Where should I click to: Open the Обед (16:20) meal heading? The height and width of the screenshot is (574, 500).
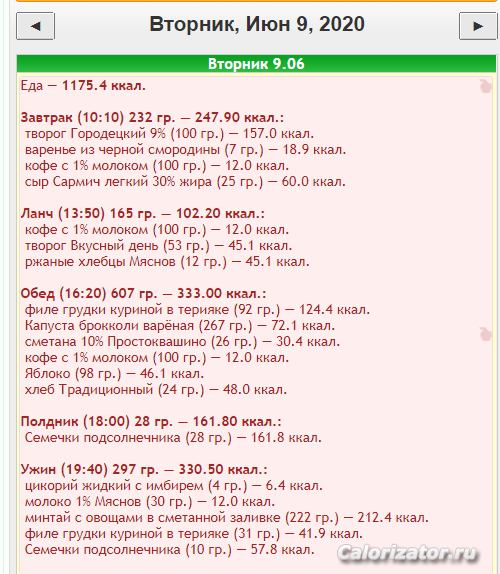[143, 294]
